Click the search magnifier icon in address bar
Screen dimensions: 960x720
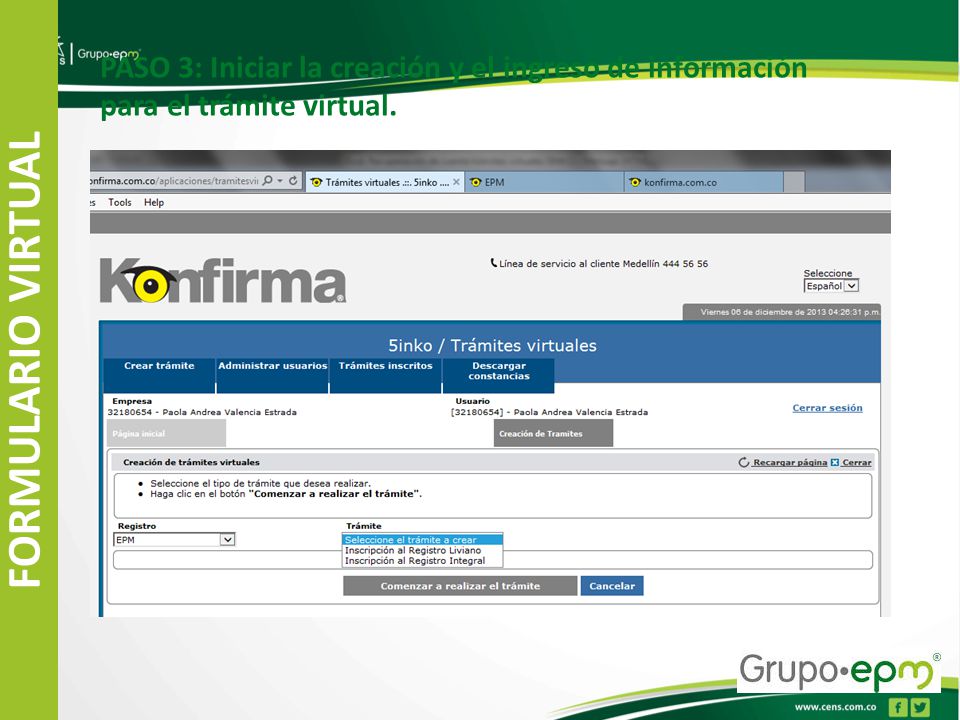pos(268,181)
